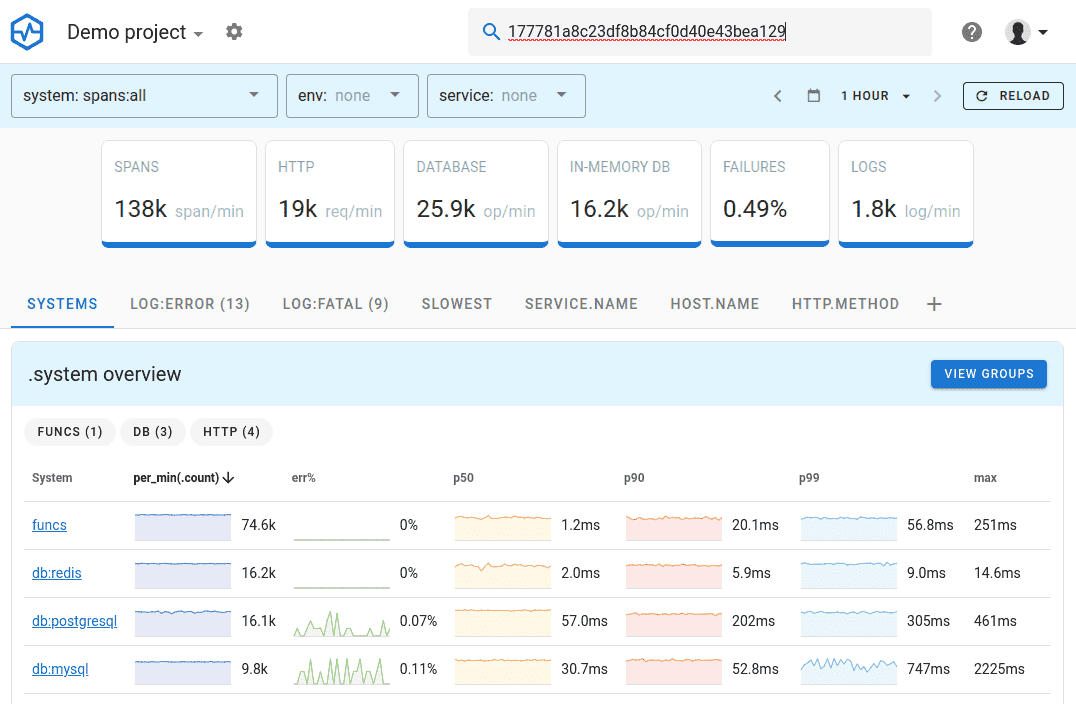Open project settings via gear icon

click(x=233, y=31)
